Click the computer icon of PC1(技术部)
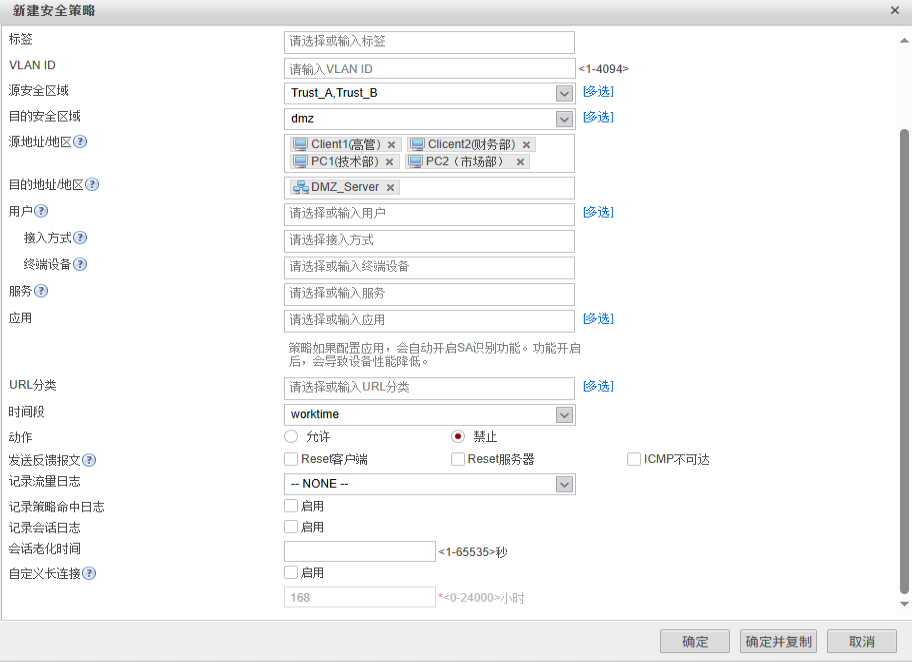 pos(300,161)
